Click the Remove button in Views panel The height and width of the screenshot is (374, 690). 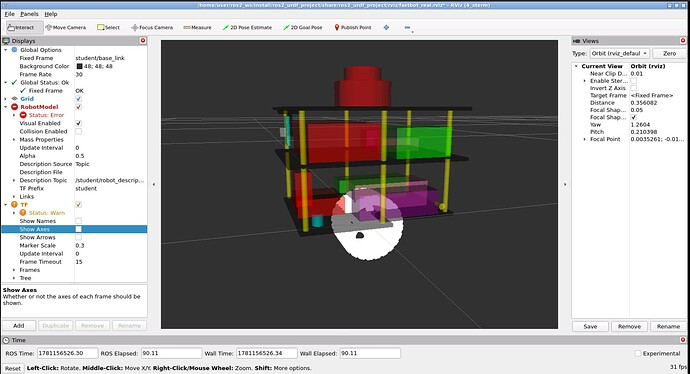[629, 326]
